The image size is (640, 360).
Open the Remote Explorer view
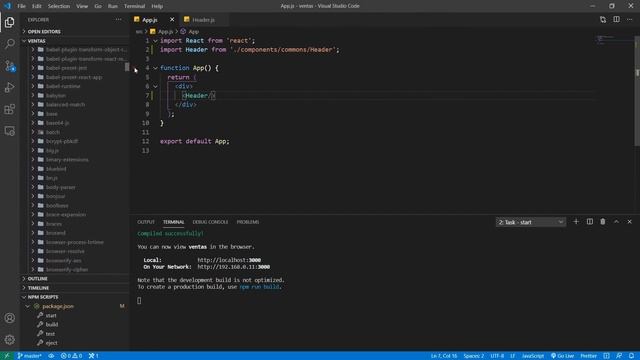coord(10,131)
